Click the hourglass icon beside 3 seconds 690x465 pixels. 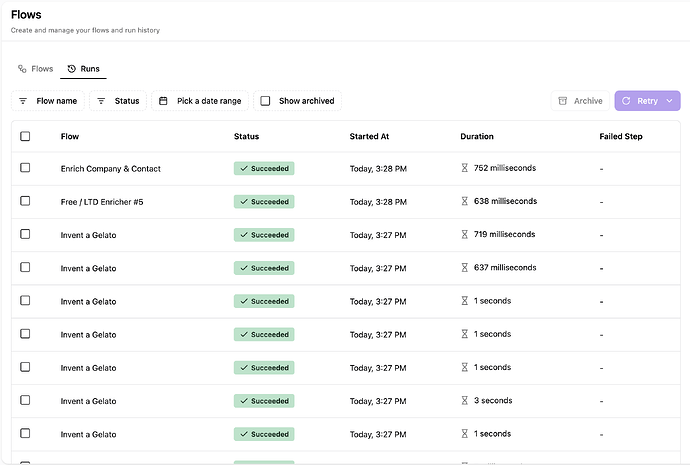click(464, 401)
